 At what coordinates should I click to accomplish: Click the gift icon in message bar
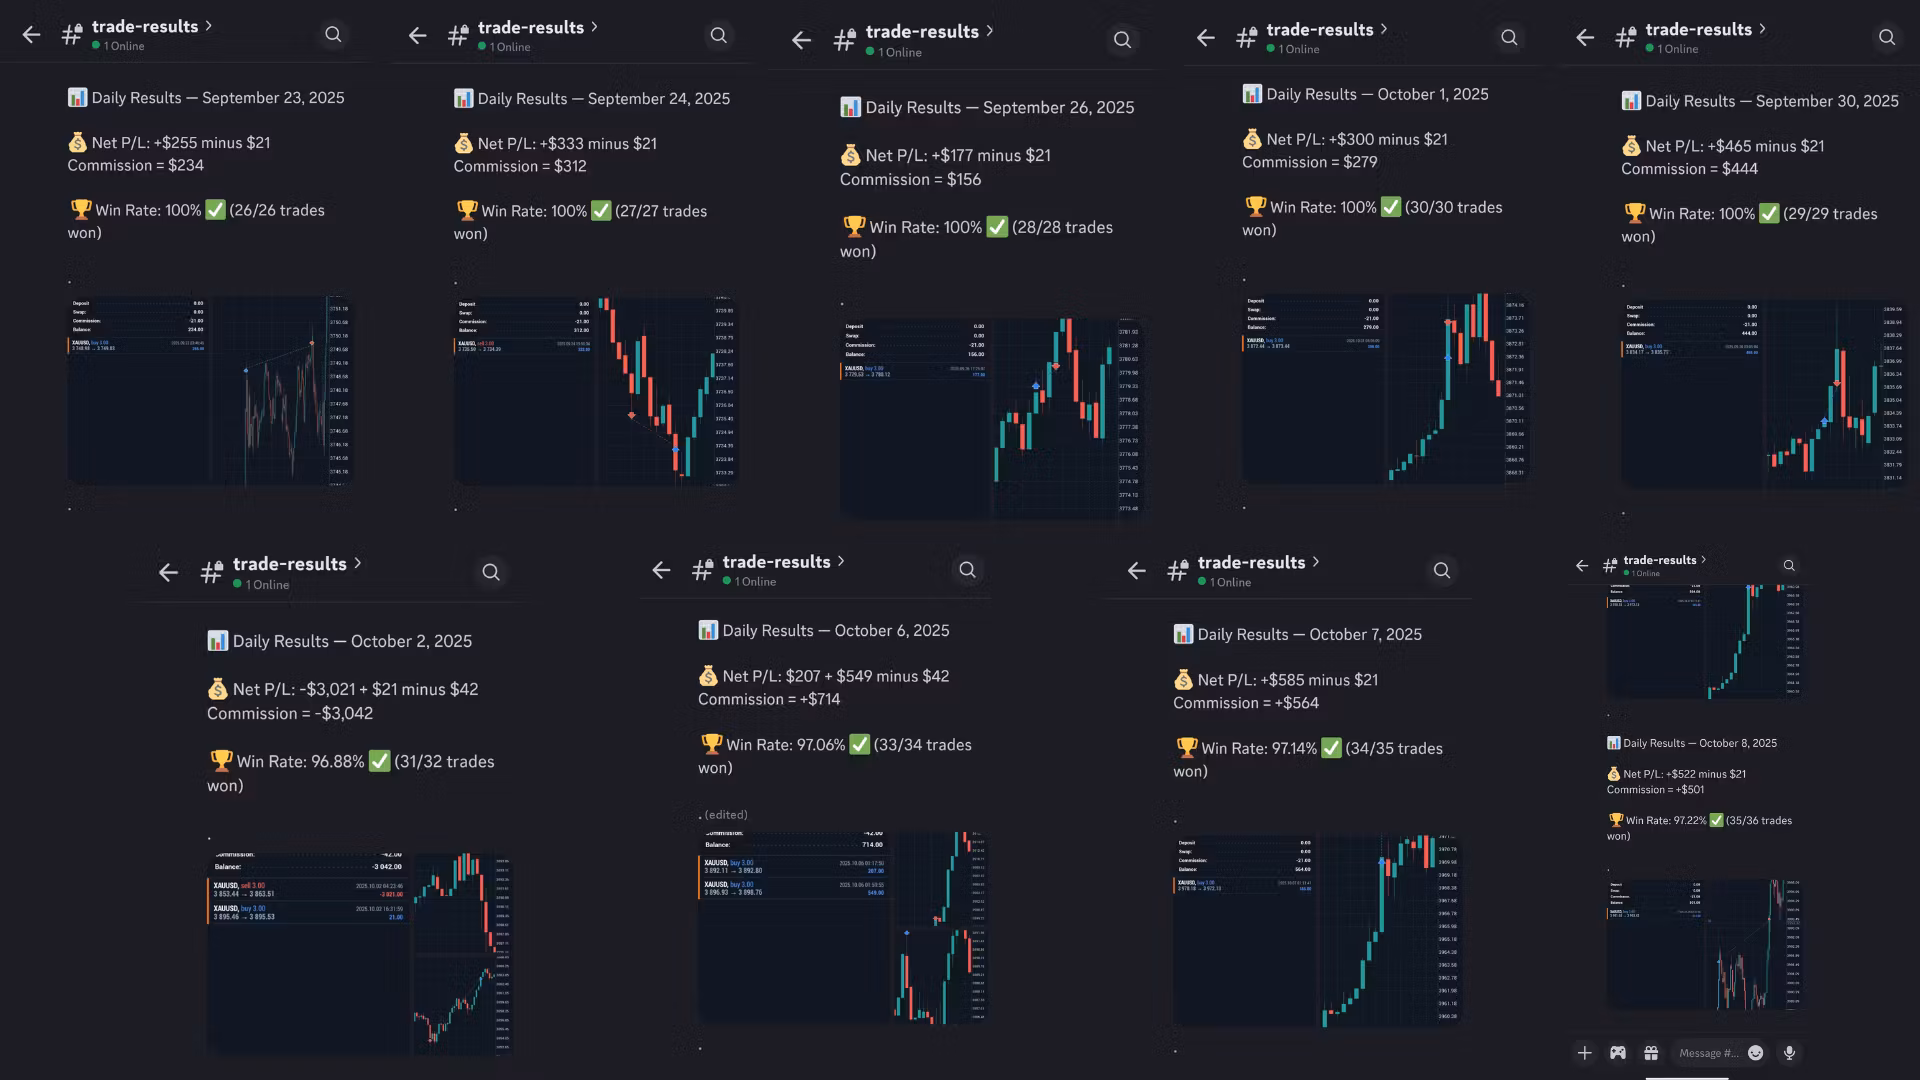pos(1651,1052)
